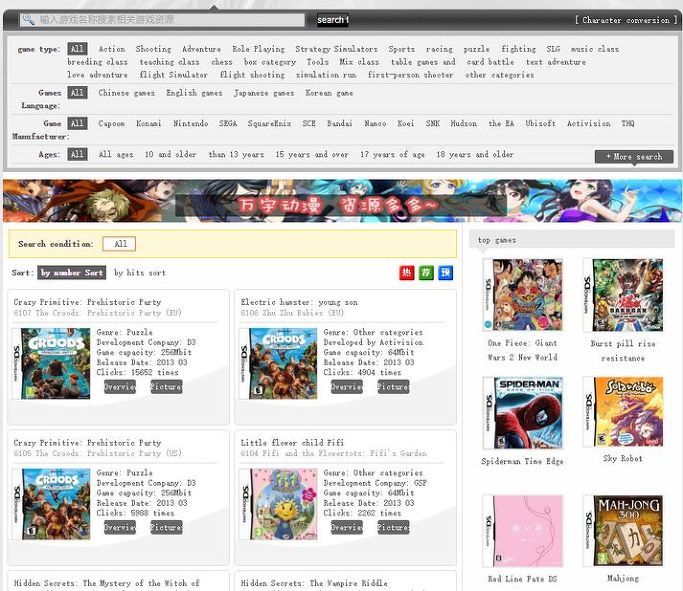Image resolution: width=683 pixels, height=591 pixels.
Task: Open One Piece Giant Wars cover
Action: [522, 295]
